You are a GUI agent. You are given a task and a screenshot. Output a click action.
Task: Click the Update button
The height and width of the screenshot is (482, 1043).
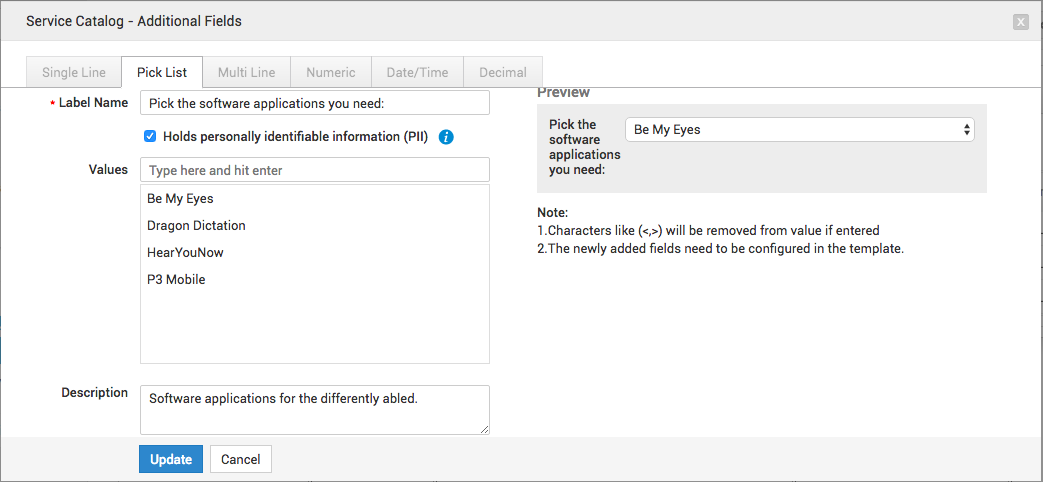coord(171,459)
